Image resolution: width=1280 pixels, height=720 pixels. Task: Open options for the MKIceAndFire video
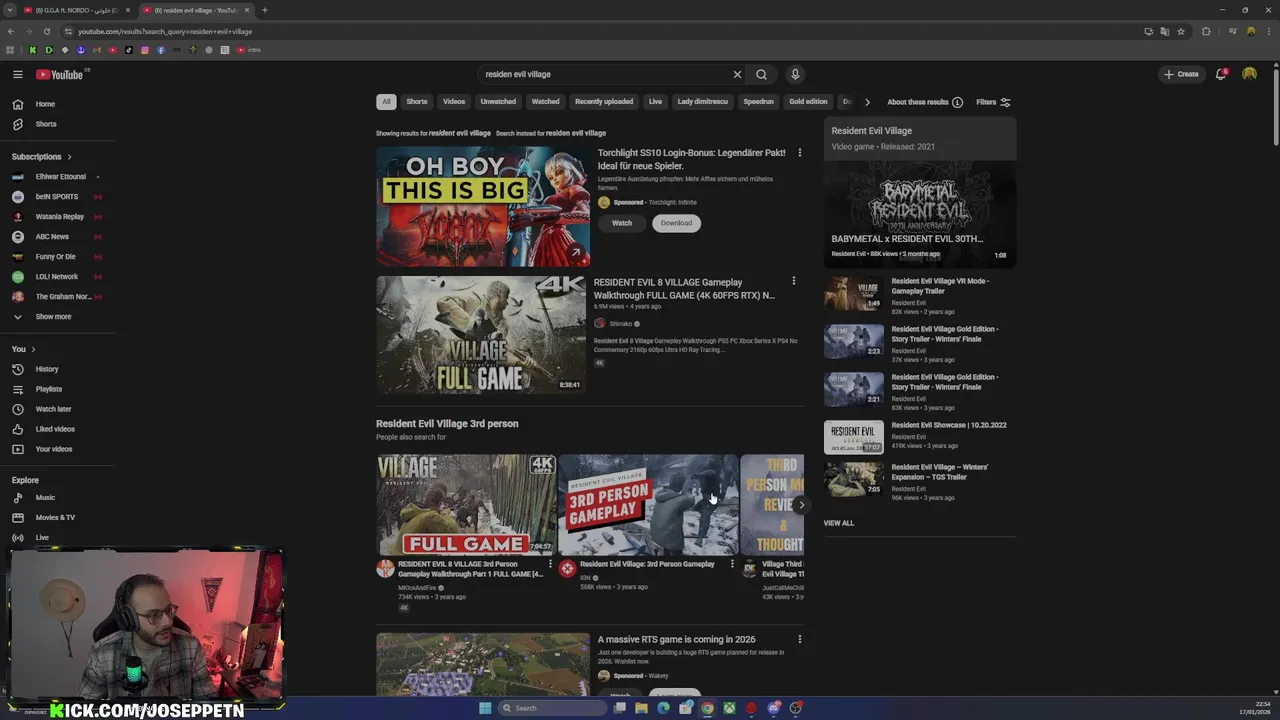550,564
